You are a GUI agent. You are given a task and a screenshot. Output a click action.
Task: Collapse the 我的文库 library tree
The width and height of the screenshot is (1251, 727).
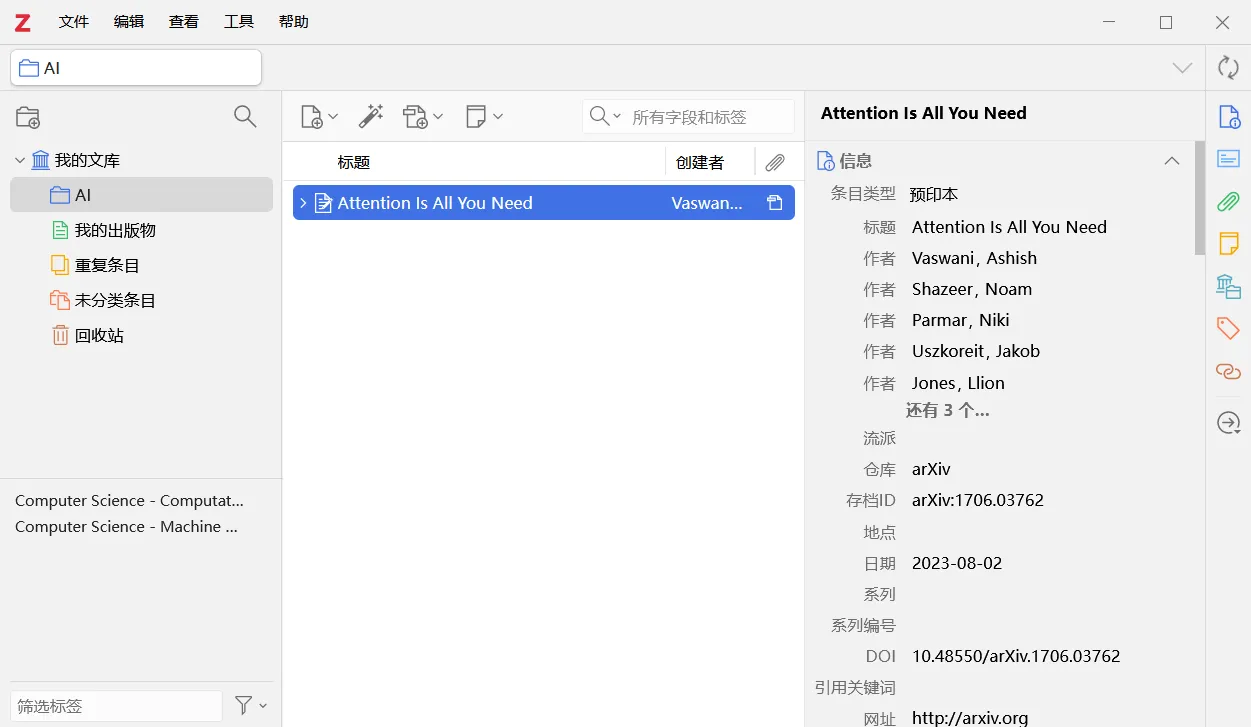tap(20, 160)
